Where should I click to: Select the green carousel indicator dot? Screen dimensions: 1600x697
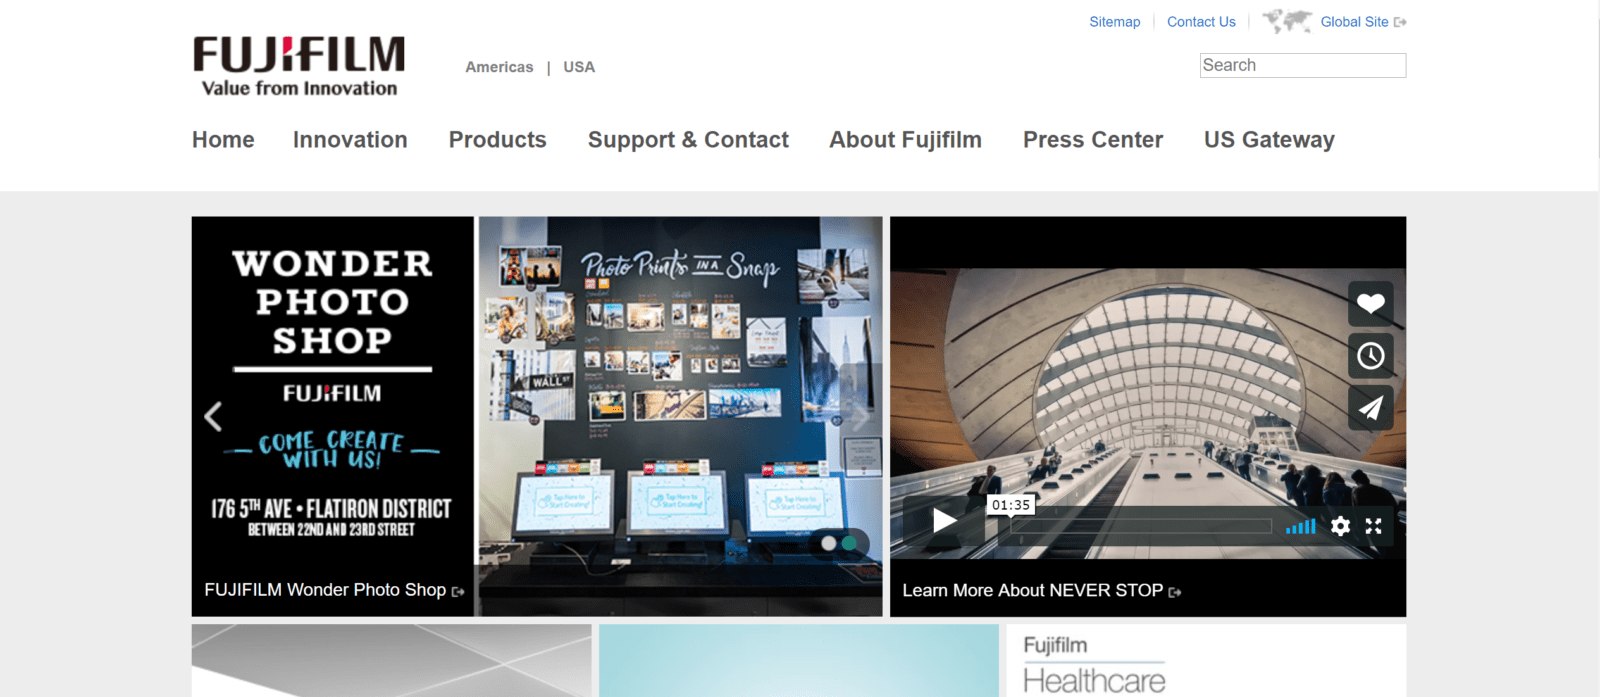click(849, 543)
